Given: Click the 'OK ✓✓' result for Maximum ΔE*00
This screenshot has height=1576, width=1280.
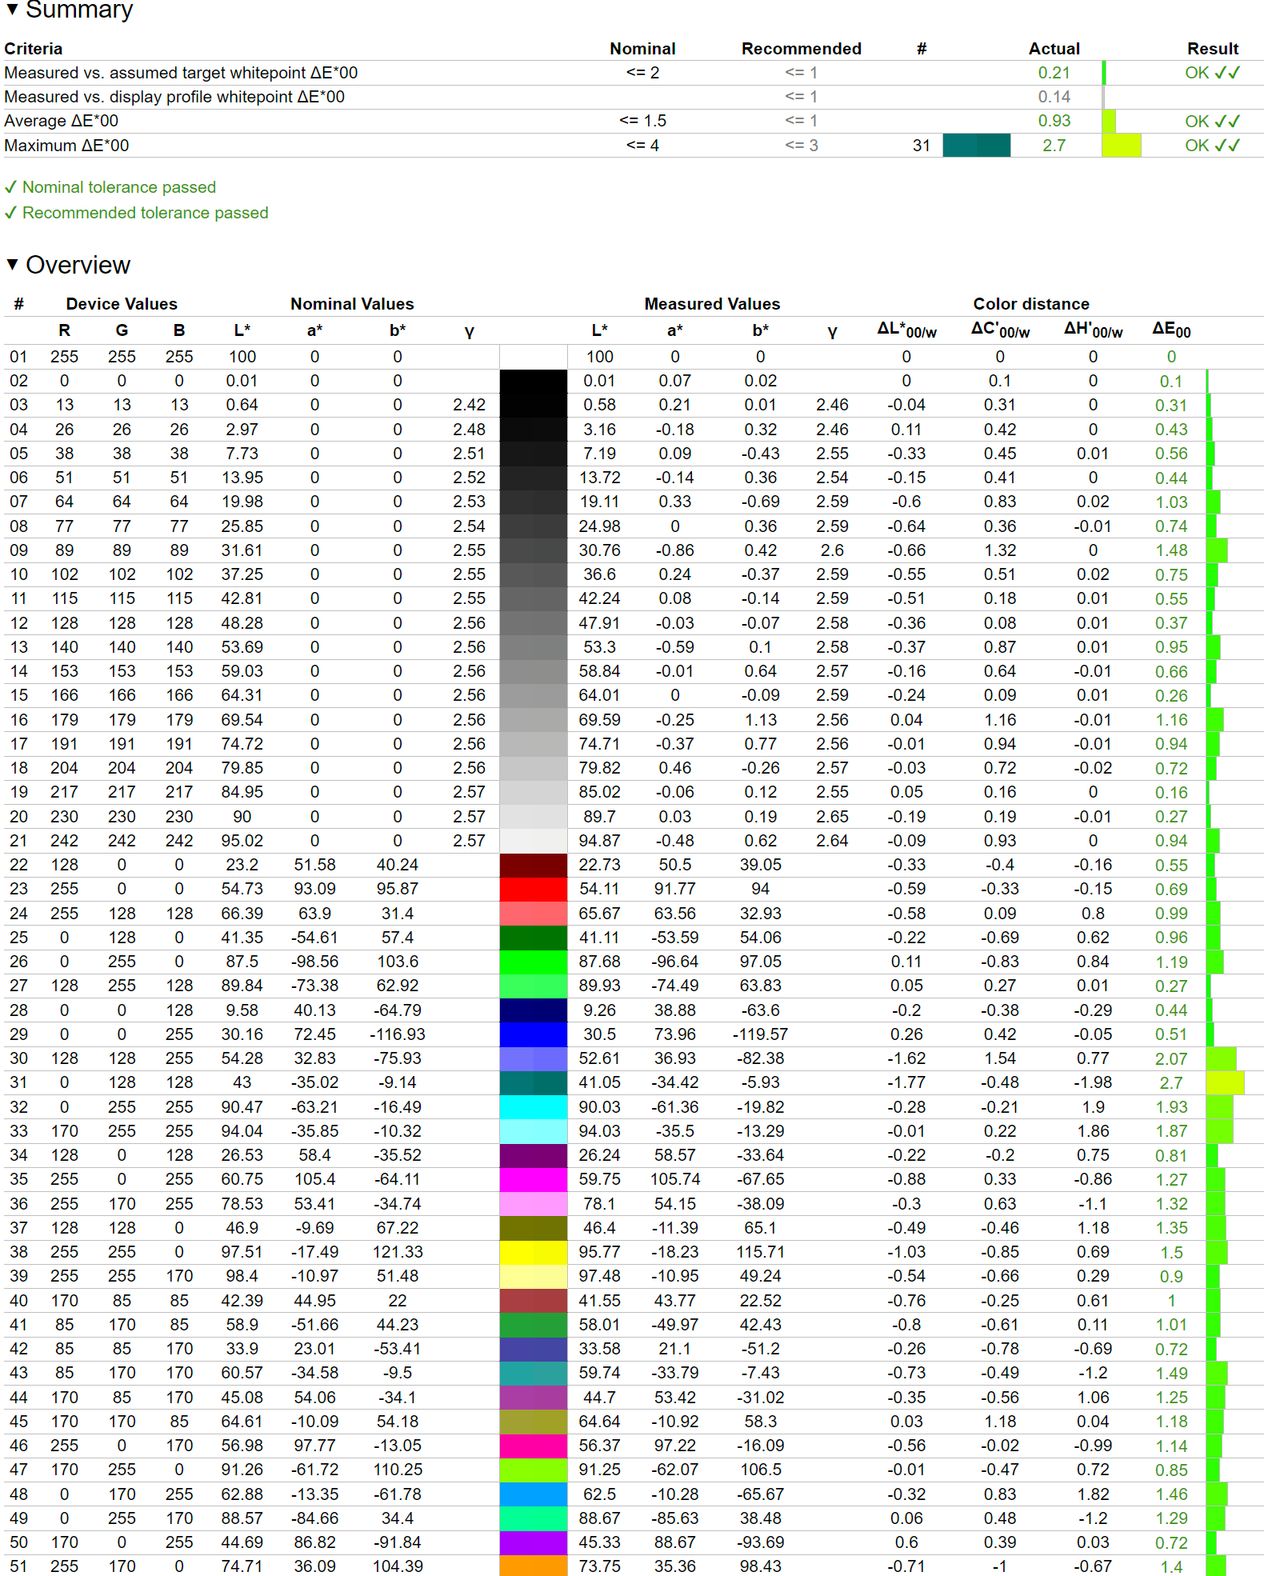Looking at the screenshot, I should tap(1213, 145).
